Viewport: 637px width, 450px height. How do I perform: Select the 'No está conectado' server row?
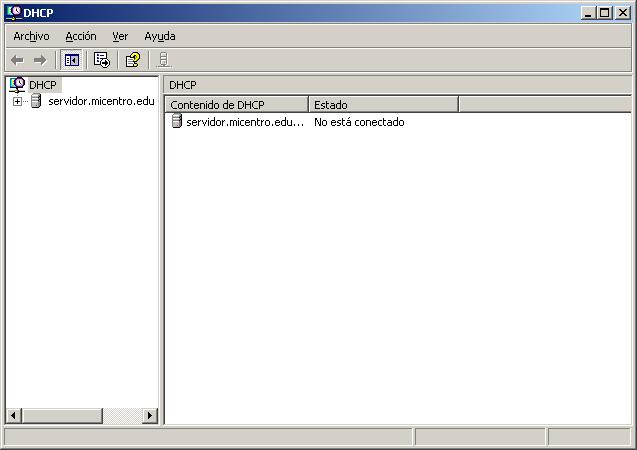359,122
